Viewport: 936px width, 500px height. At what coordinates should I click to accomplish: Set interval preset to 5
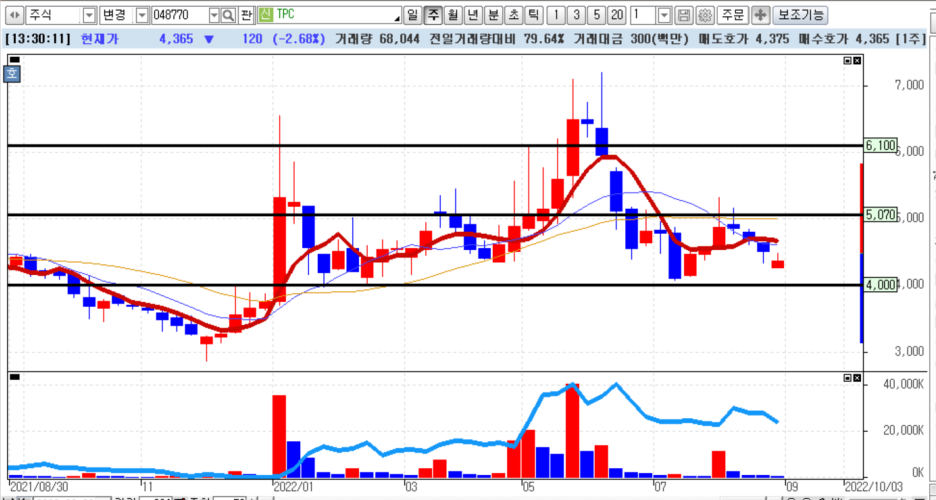click(x=596, y=15)
